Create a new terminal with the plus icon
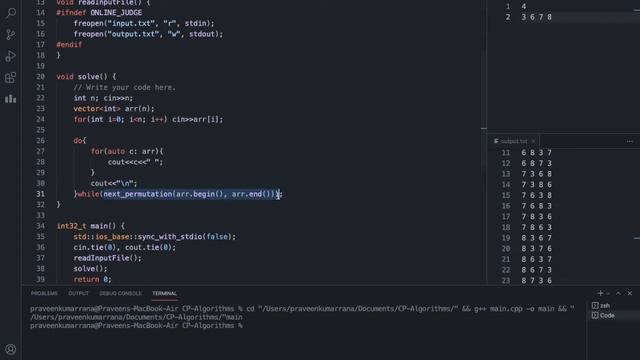Viewport: 640px width, 360px height. (x=600, y=293)
